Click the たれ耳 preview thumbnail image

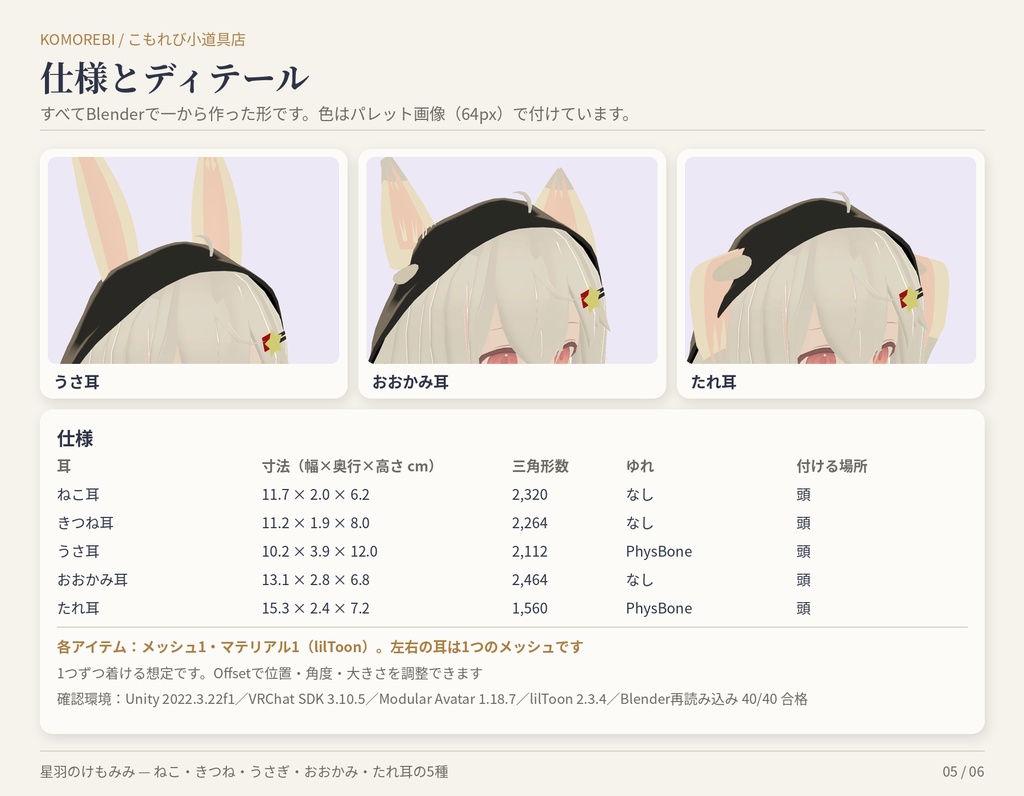[831, 260]
